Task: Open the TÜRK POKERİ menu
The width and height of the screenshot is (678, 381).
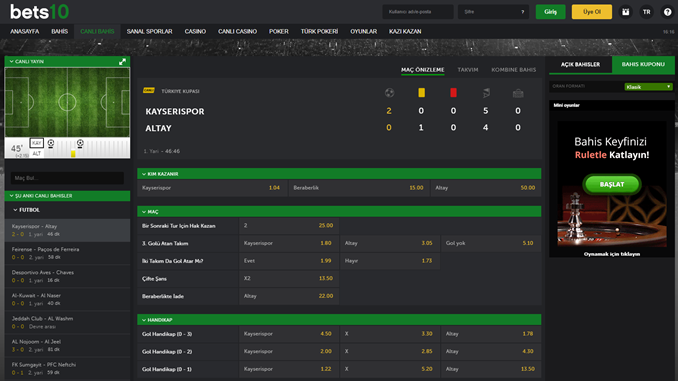Action: [320, 32]
